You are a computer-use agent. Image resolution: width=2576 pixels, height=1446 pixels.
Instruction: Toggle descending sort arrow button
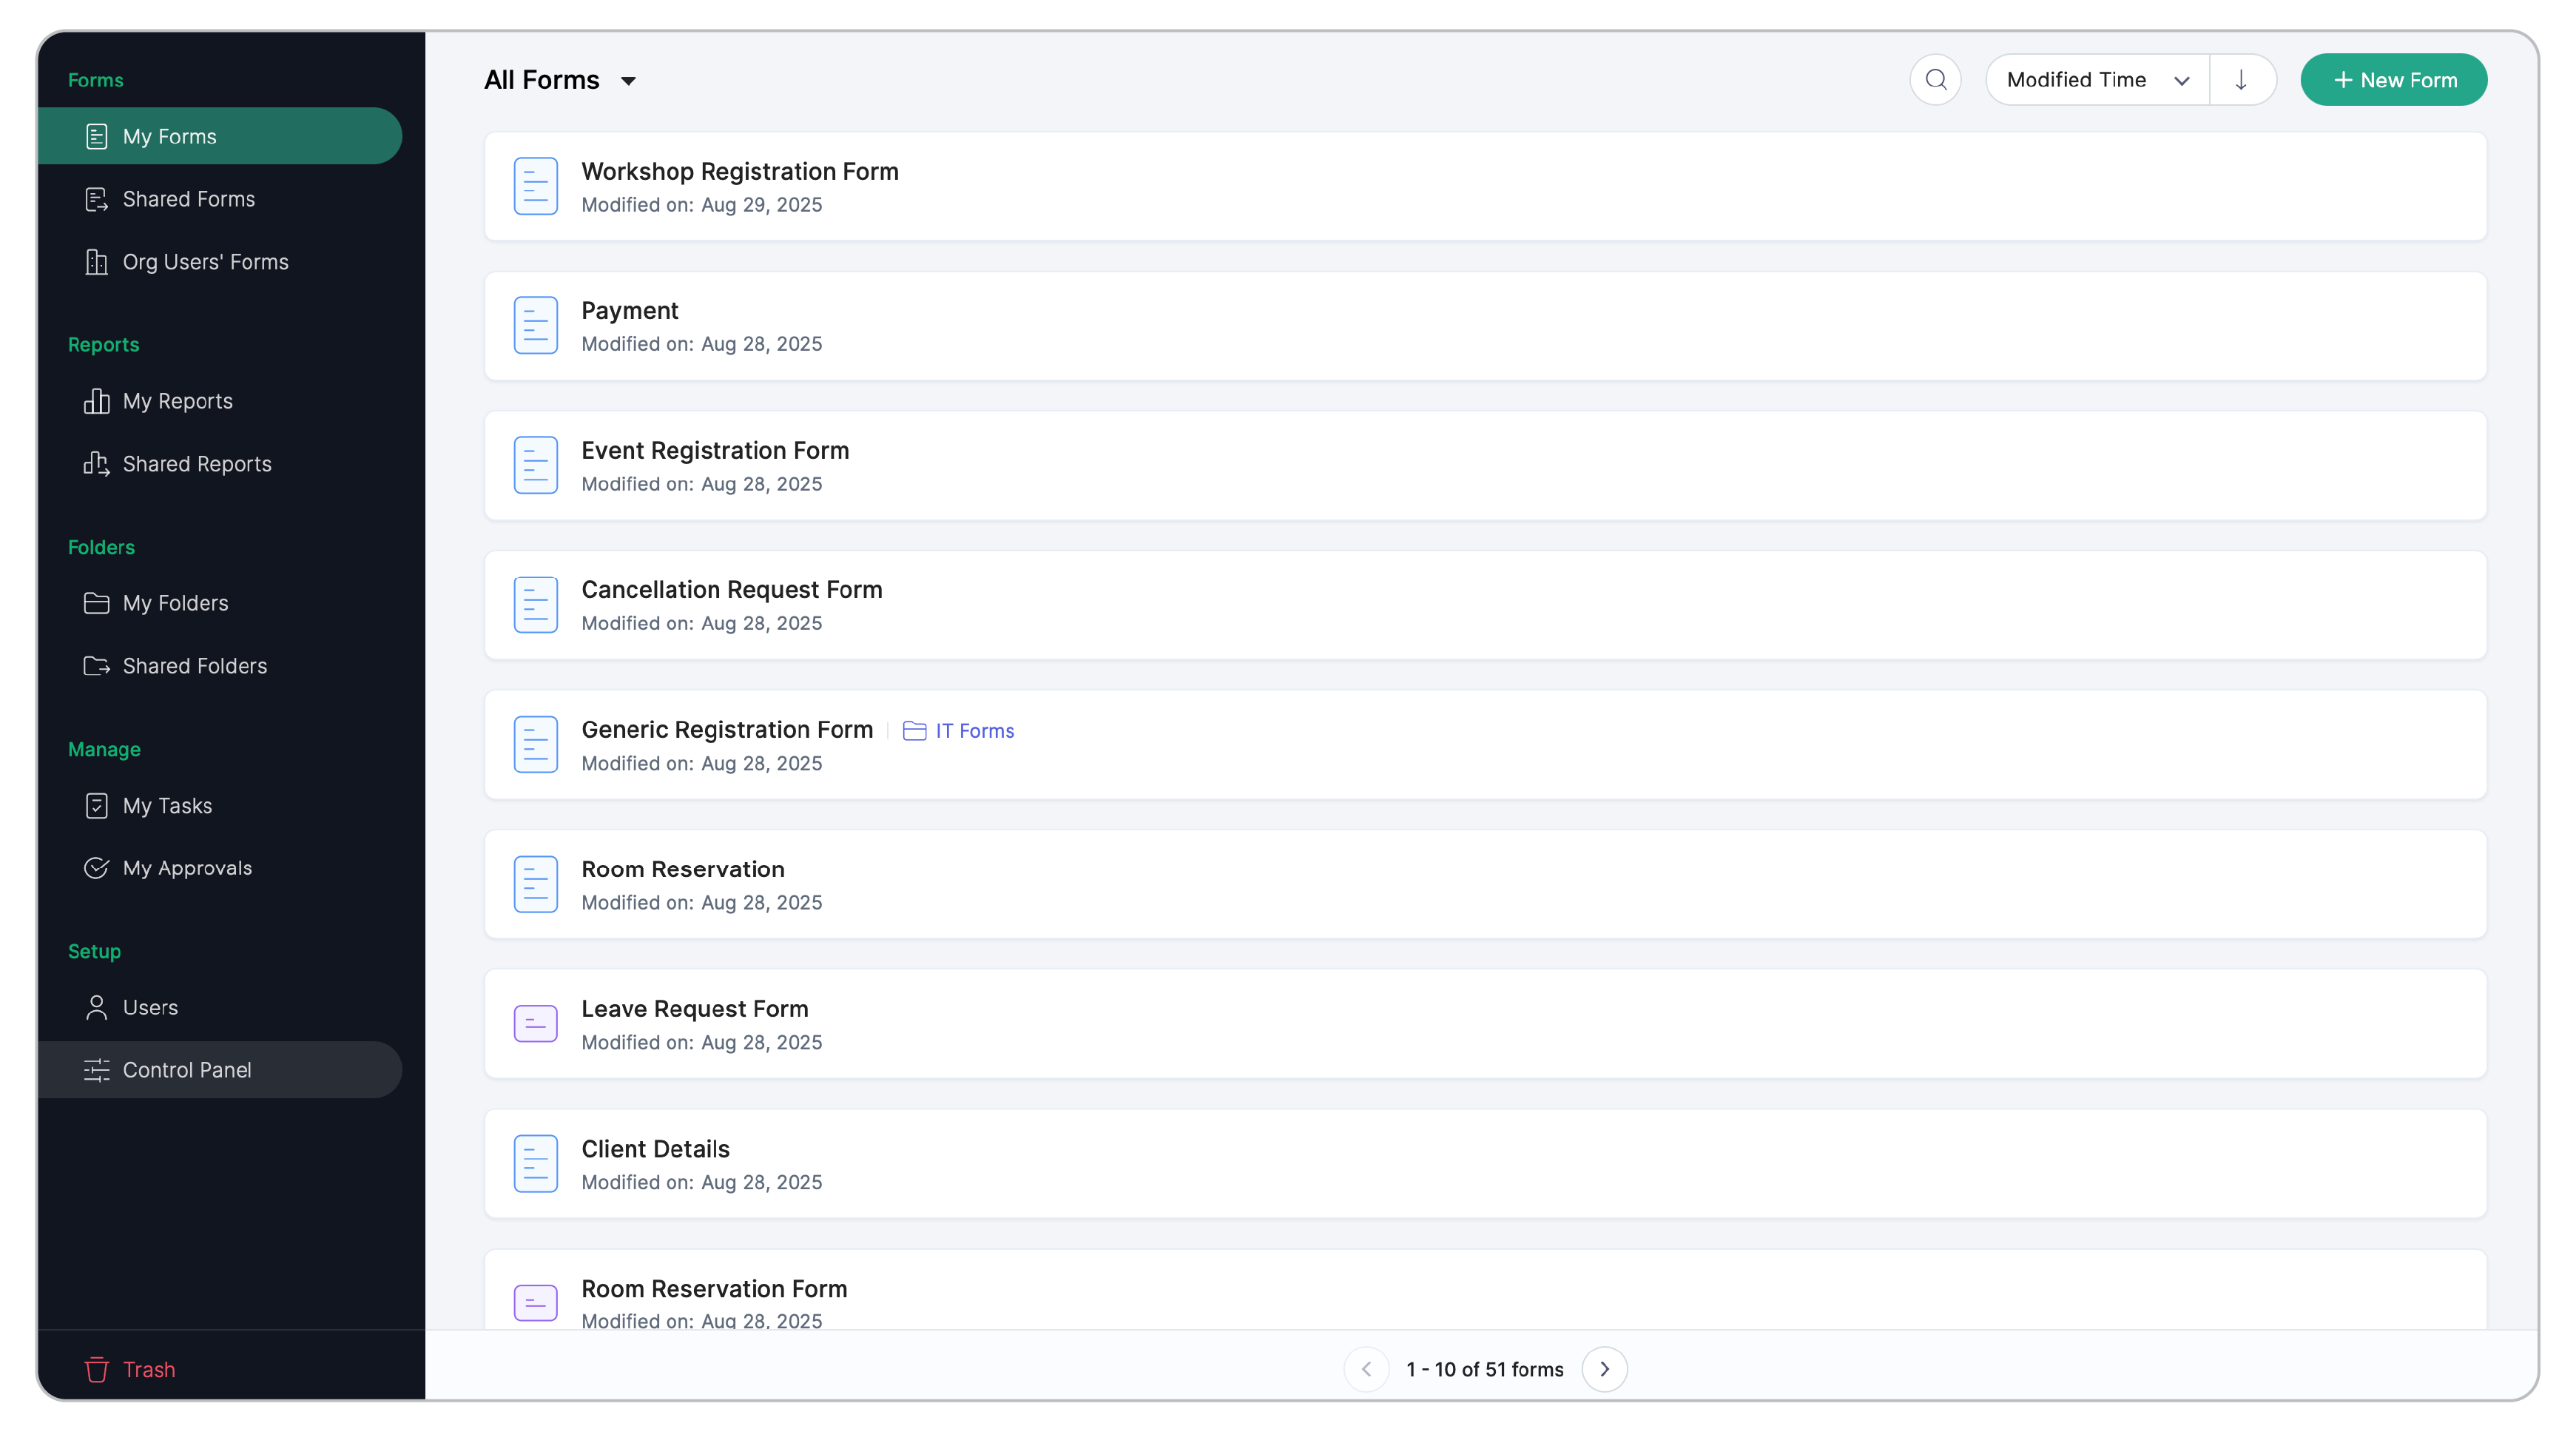point(2241,80)
